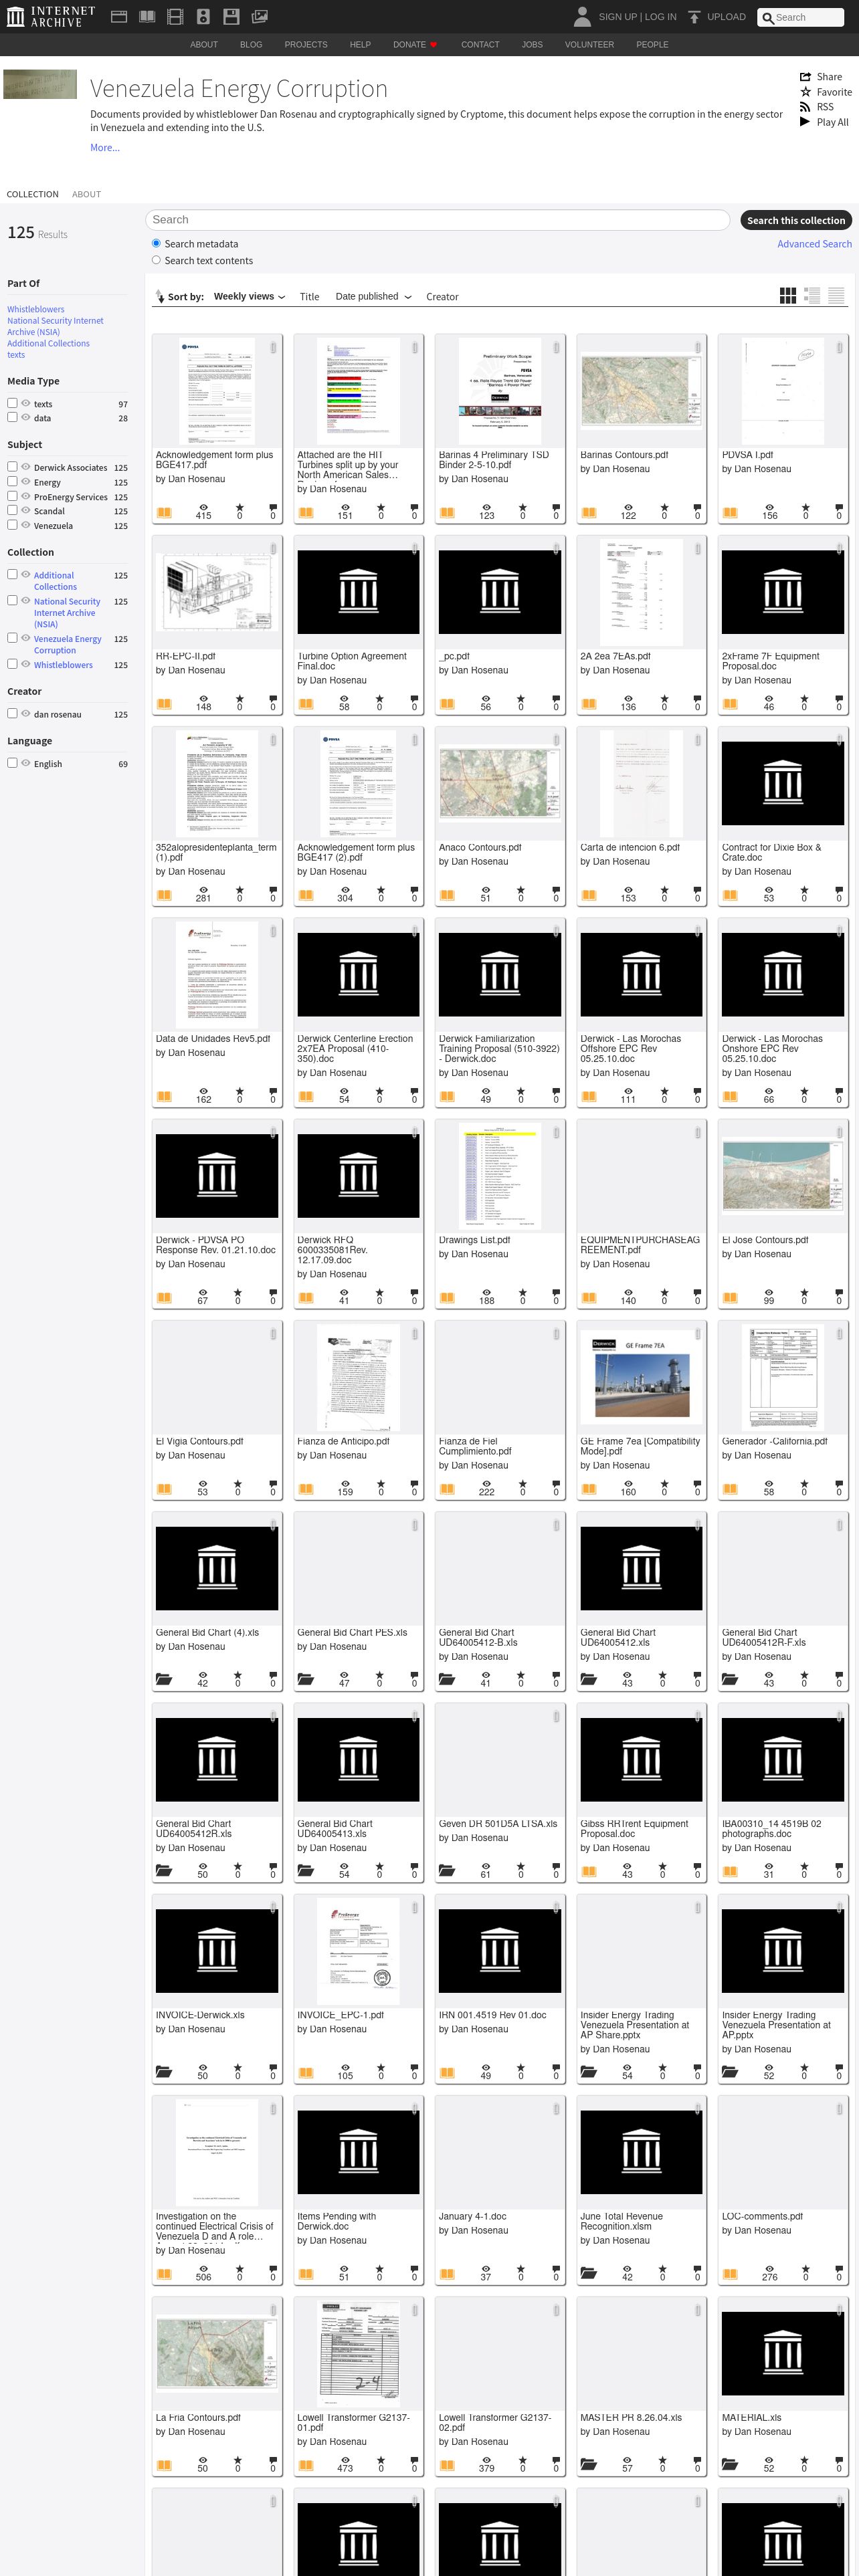Viewport: 859px width, 2576px height.
Task: Check the Derwick Associates subject filter
Action: (x=12, y=466)
